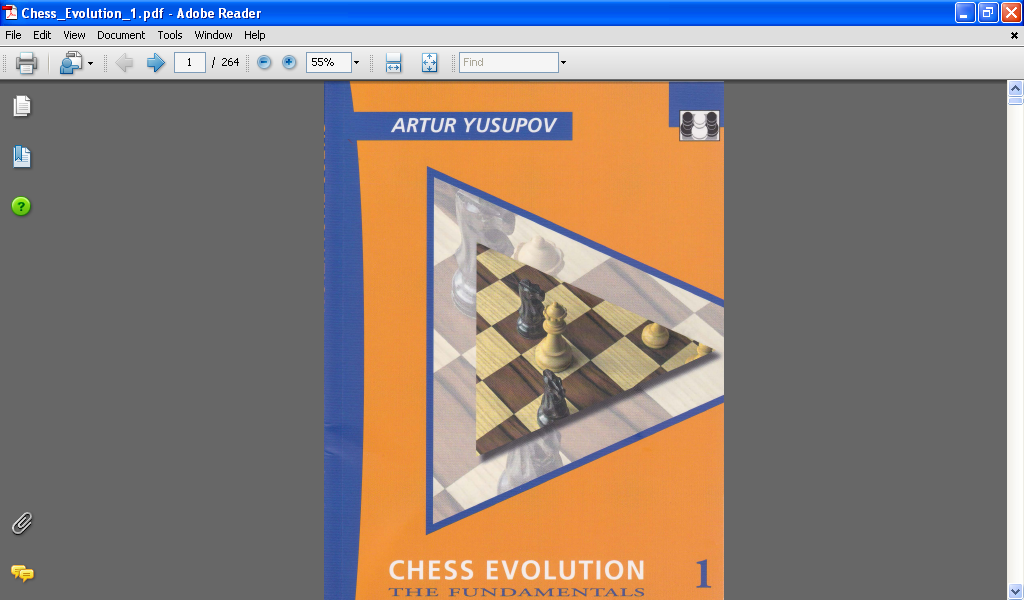Open the Help menu
Image resolution: width=1024 pixels, height=600 pixels.
click(255, 35)
